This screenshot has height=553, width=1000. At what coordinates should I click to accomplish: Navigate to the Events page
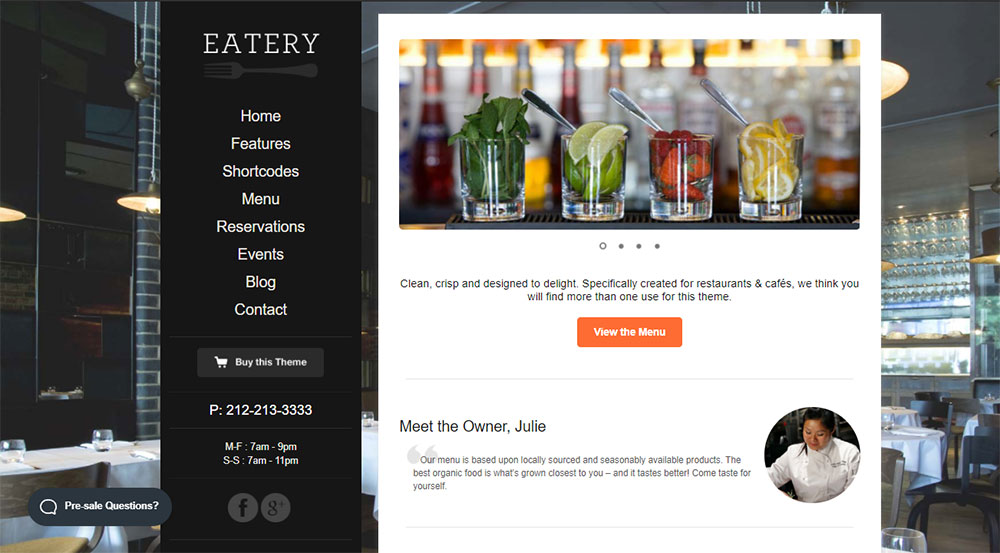tap(261, 254)
